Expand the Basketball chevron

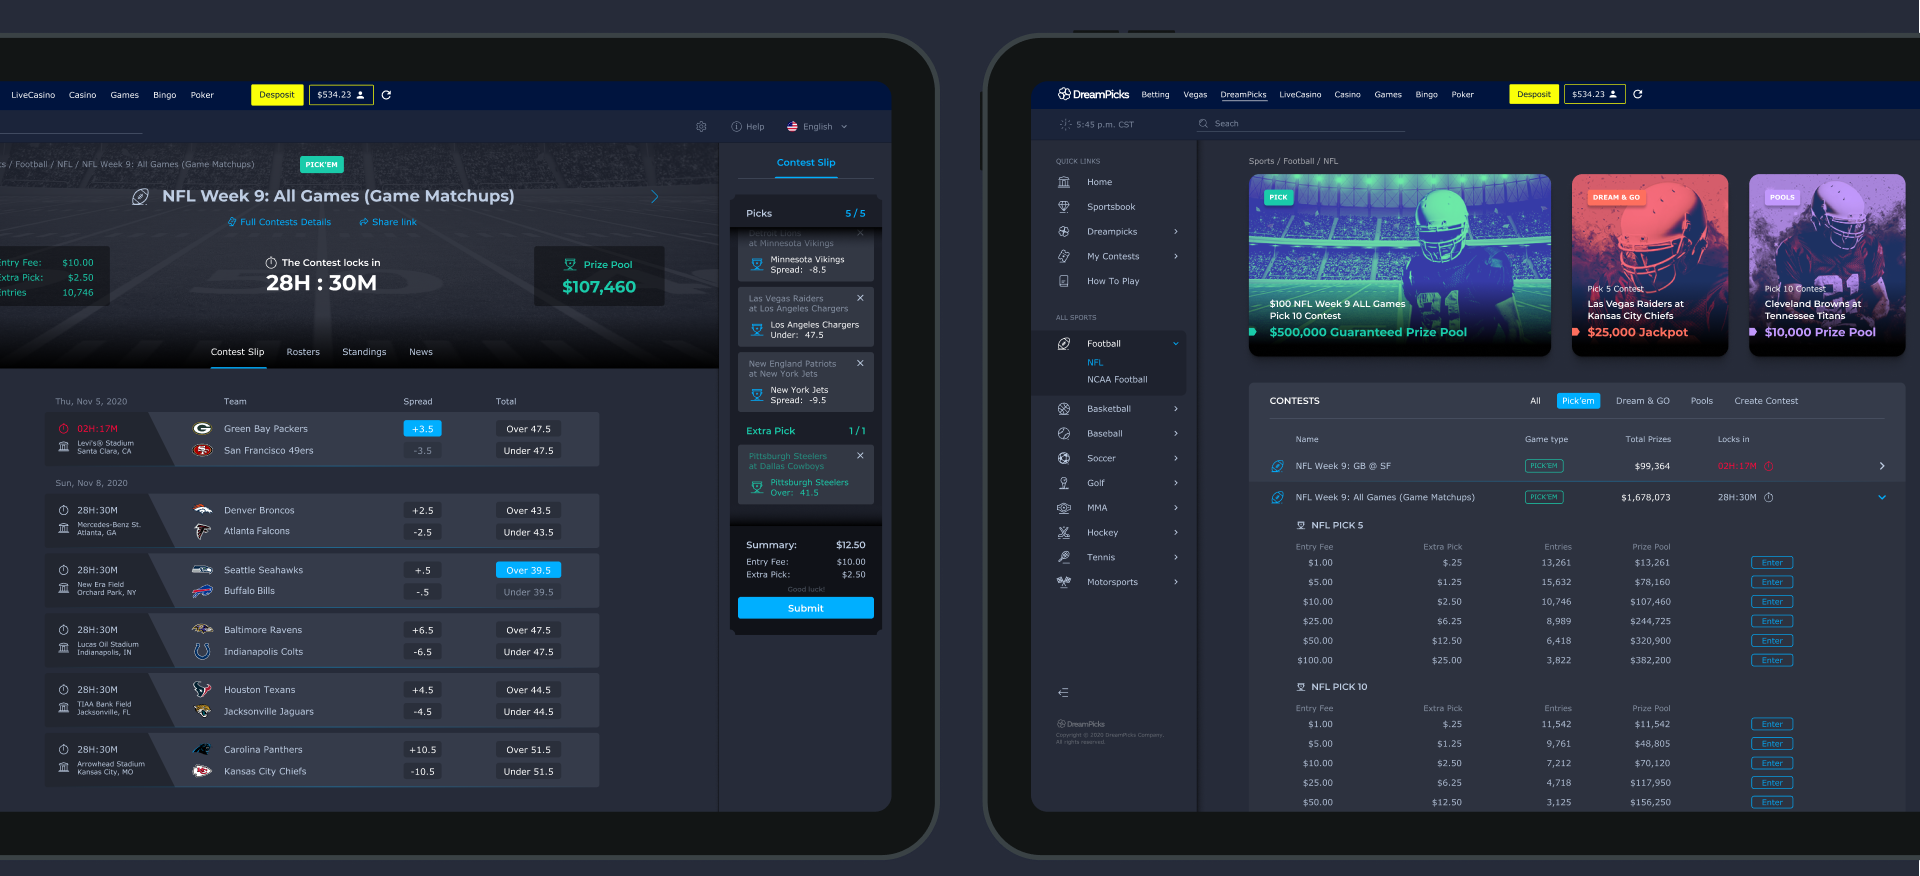point(1176,409)
